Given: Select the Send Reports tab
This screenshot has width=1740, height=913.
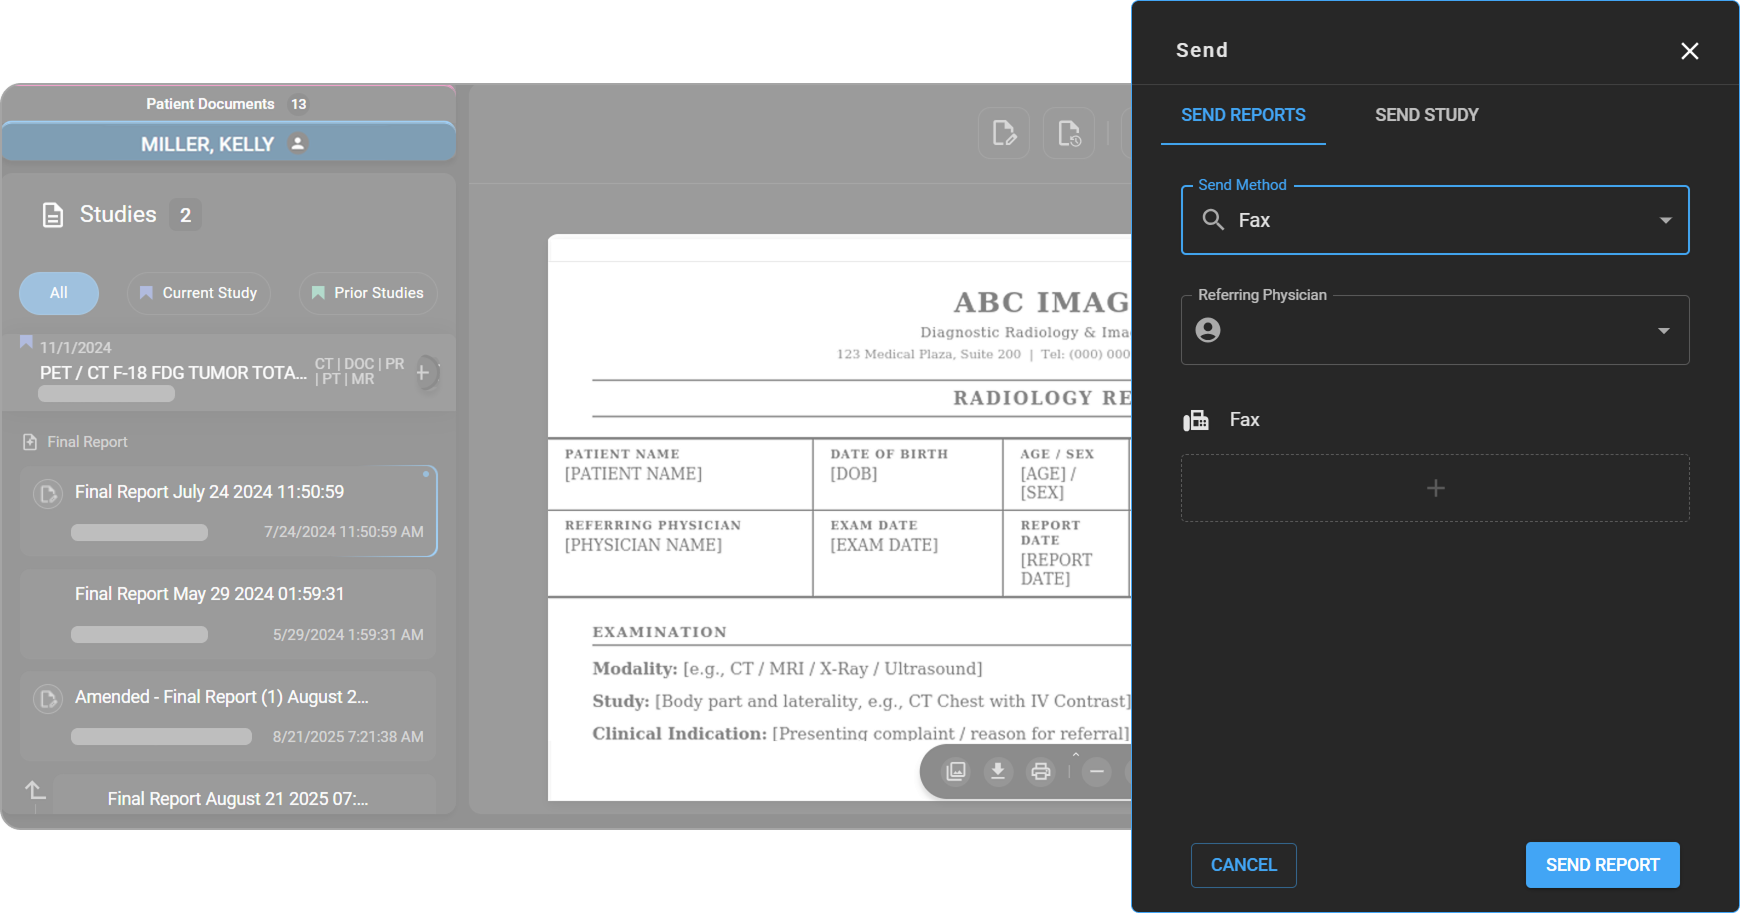Looking at the screenshot, I should coord(1243,115).
